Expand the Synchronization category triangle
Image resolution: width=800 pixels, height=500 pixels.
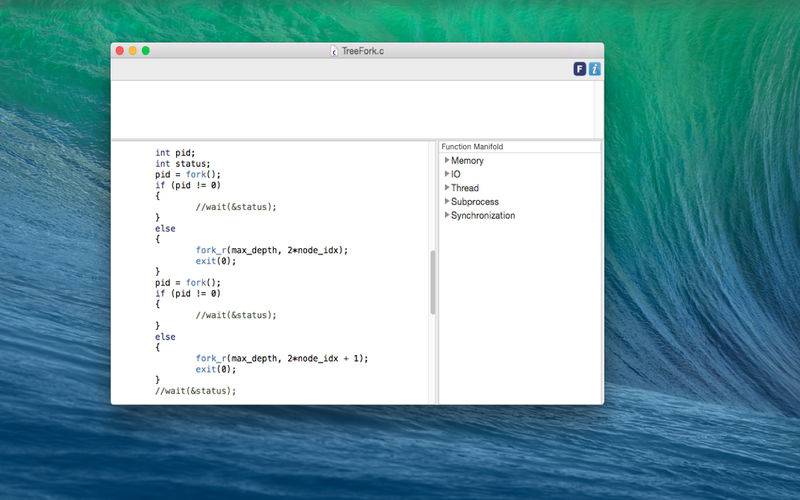(x=447, y=215)
